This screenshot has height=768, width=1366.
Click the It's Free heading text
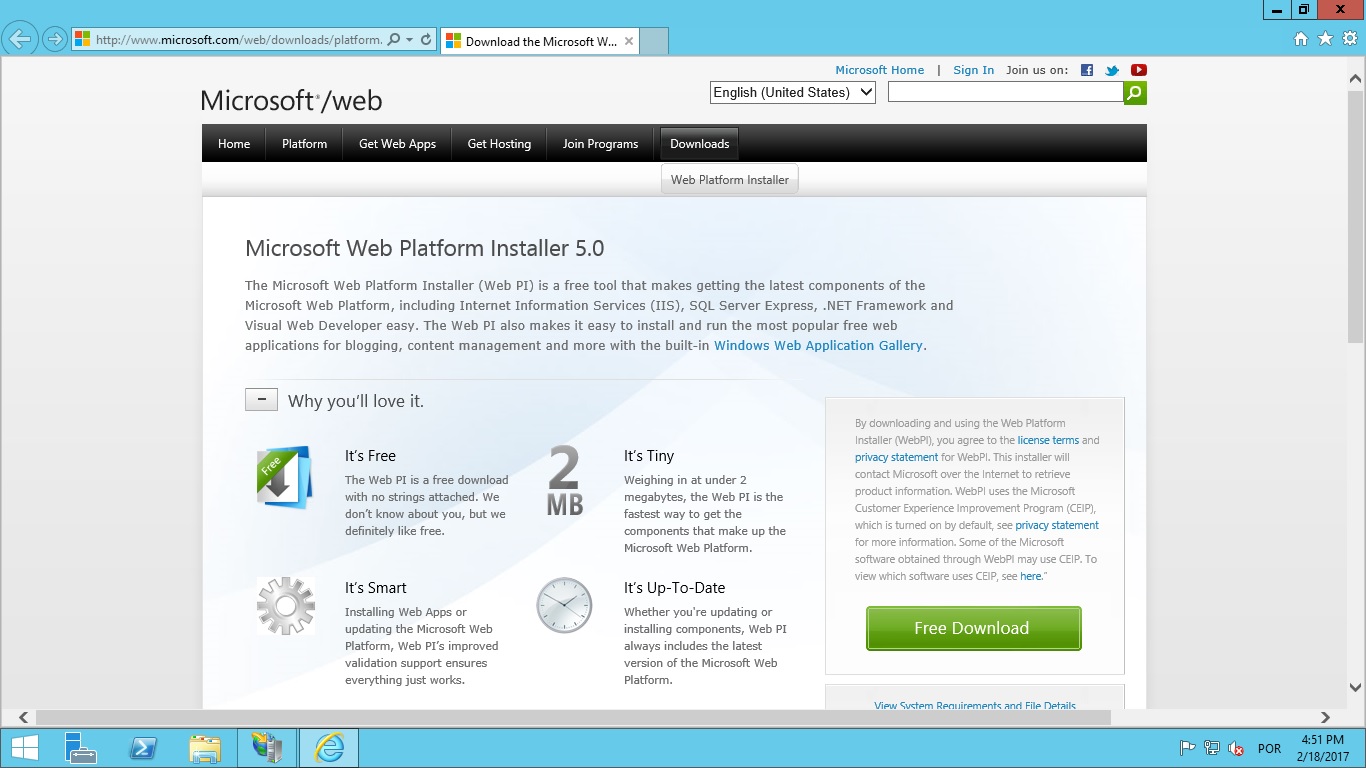pyautogui.click(x=370, y=456)
